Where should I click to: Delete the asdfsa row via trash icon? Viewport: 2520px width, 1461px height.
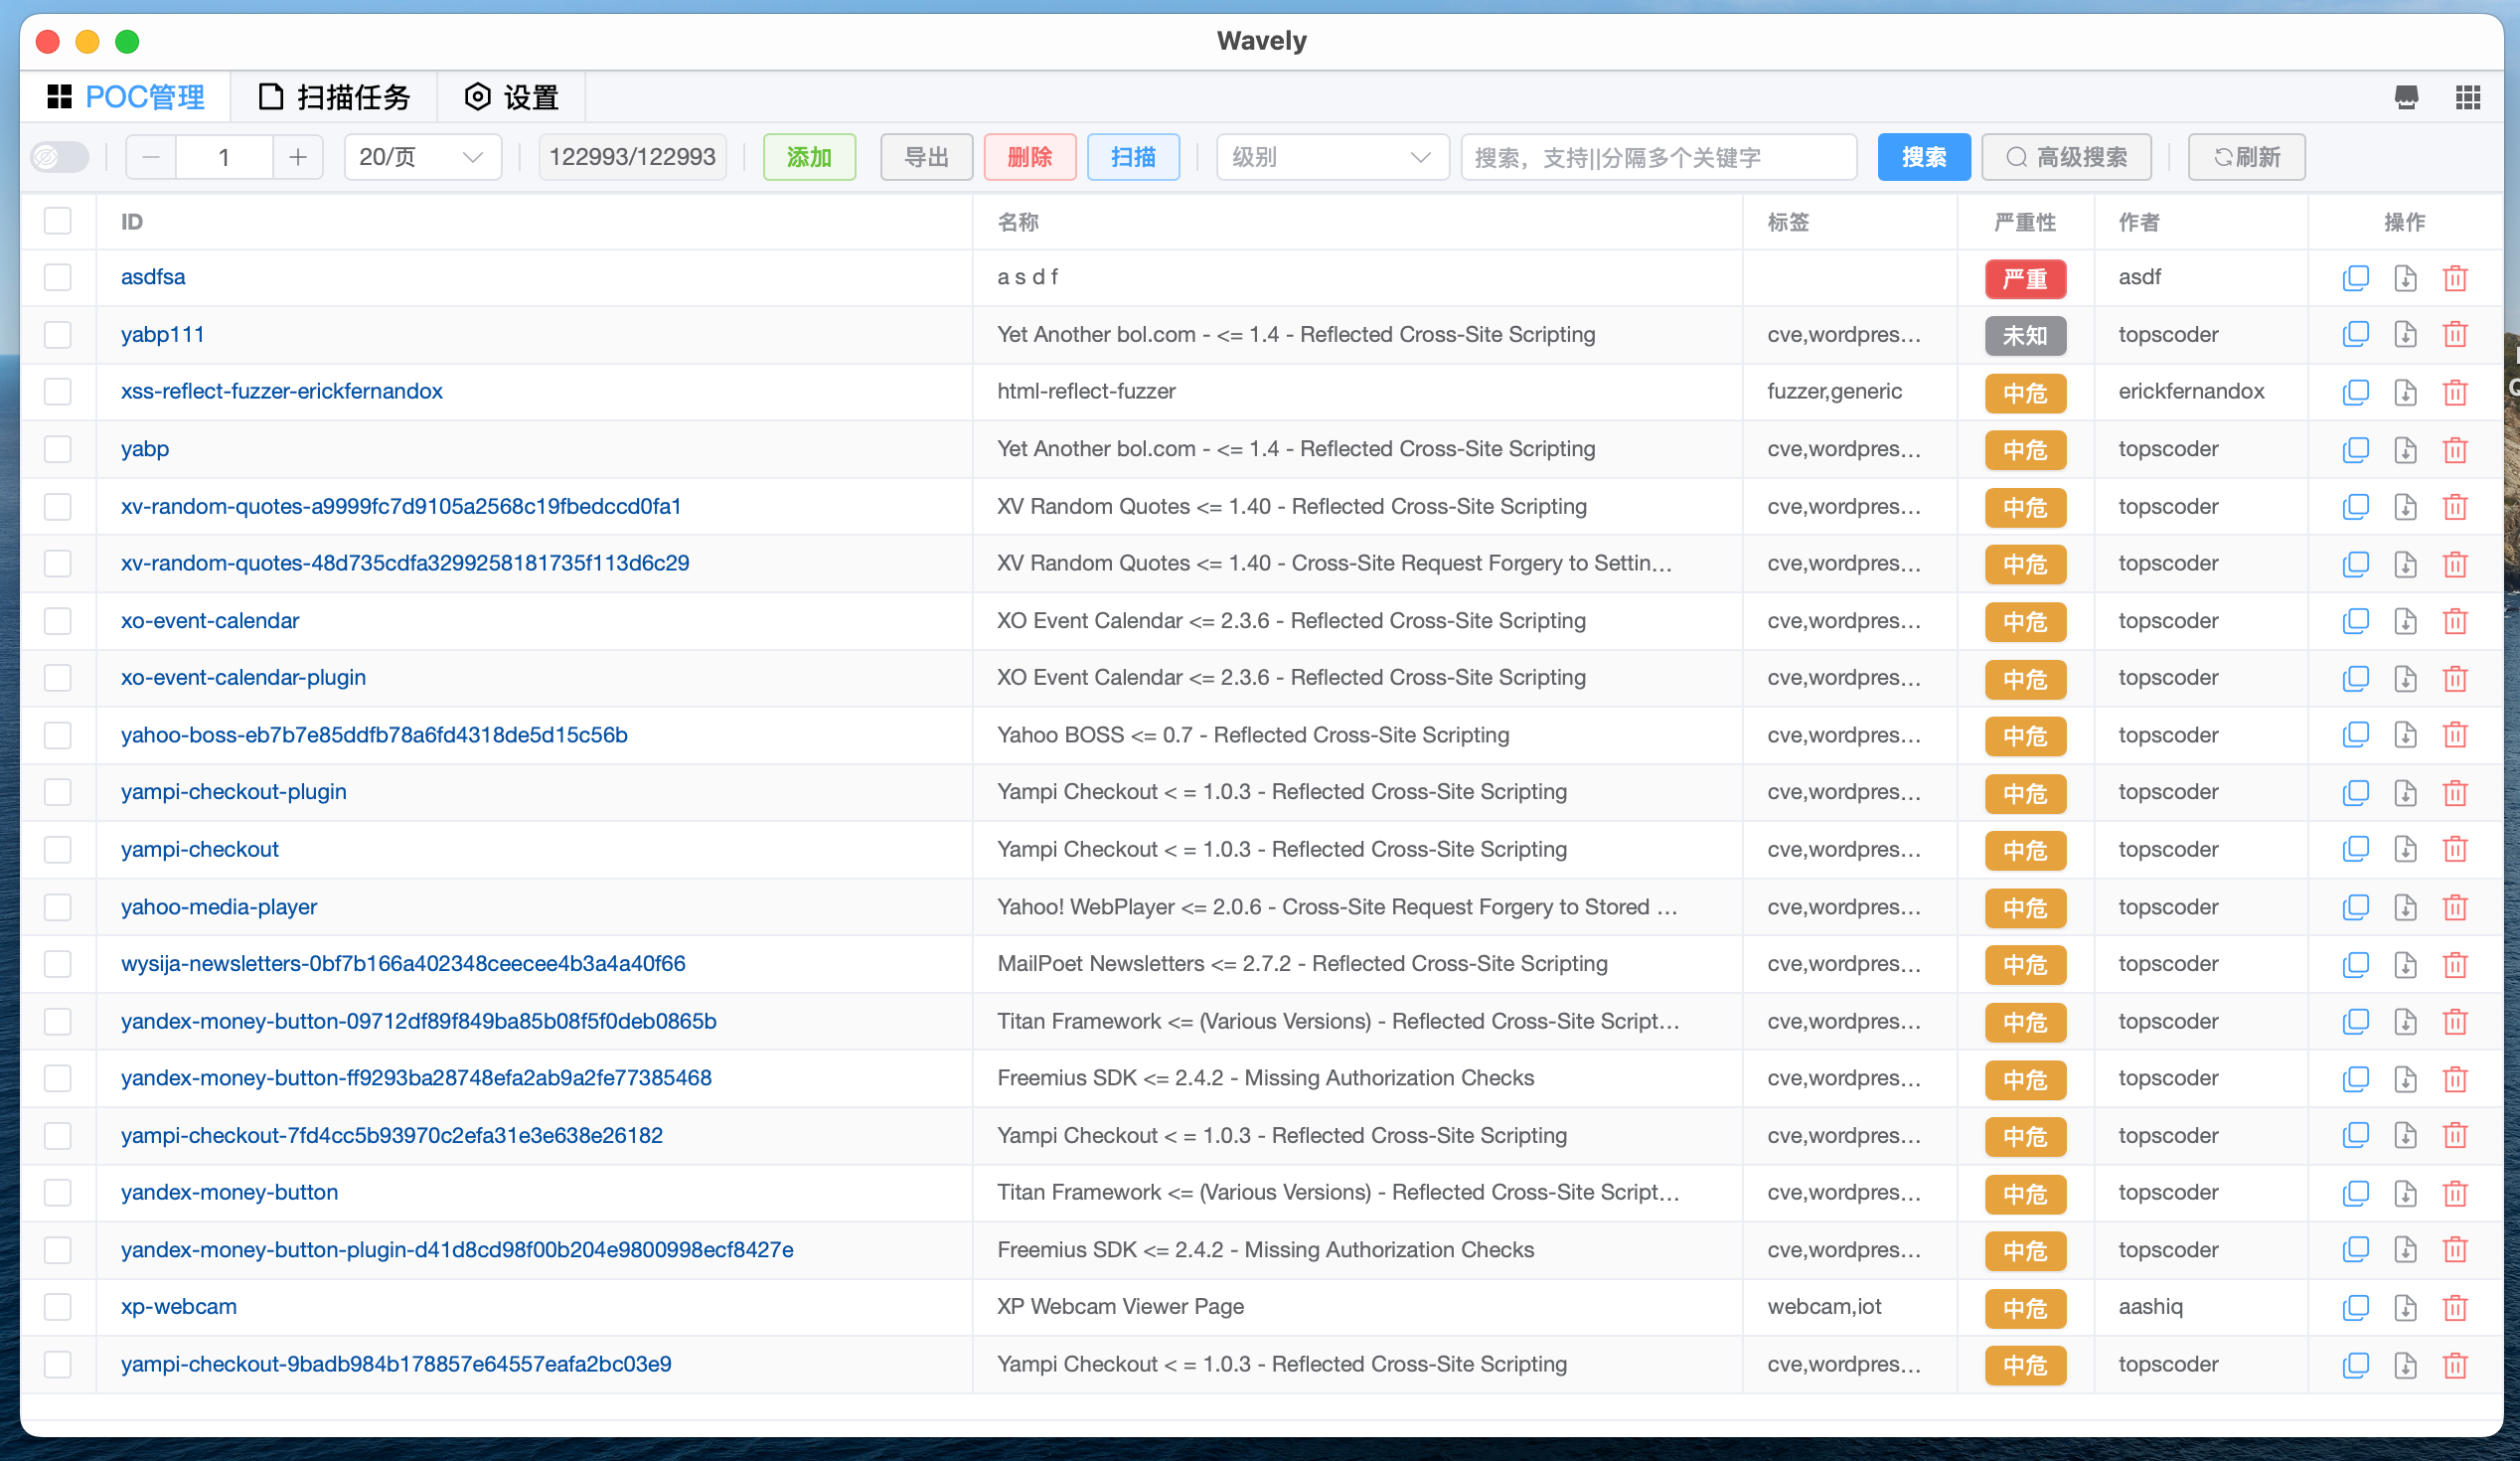(x=2455, y=278)
